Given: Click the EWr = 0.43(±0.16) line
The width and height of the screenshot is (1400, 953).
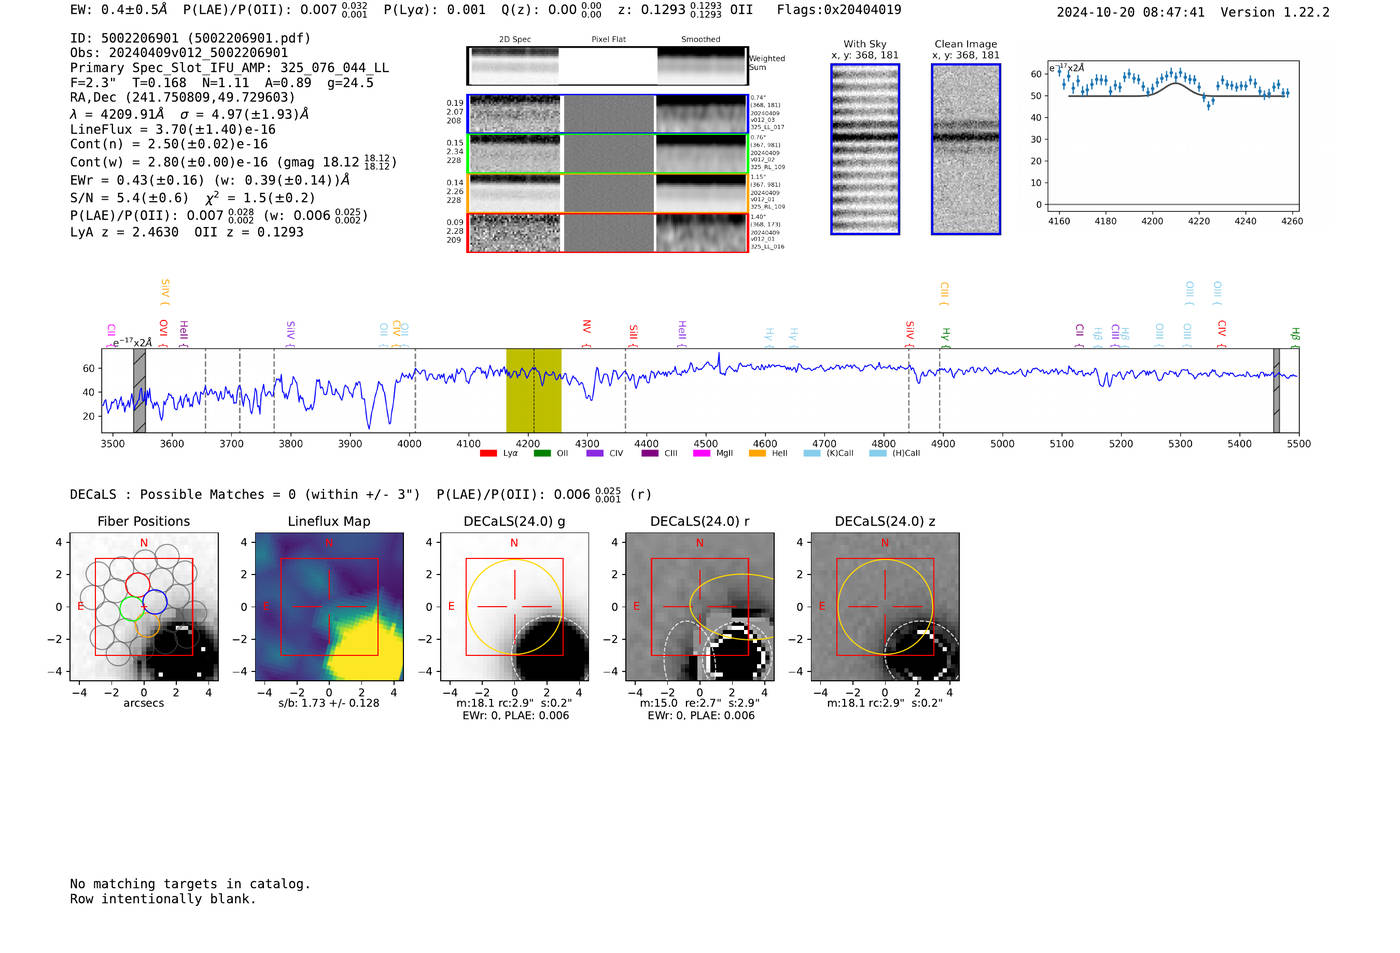Looking at the screenshot, I should (210, 181).
